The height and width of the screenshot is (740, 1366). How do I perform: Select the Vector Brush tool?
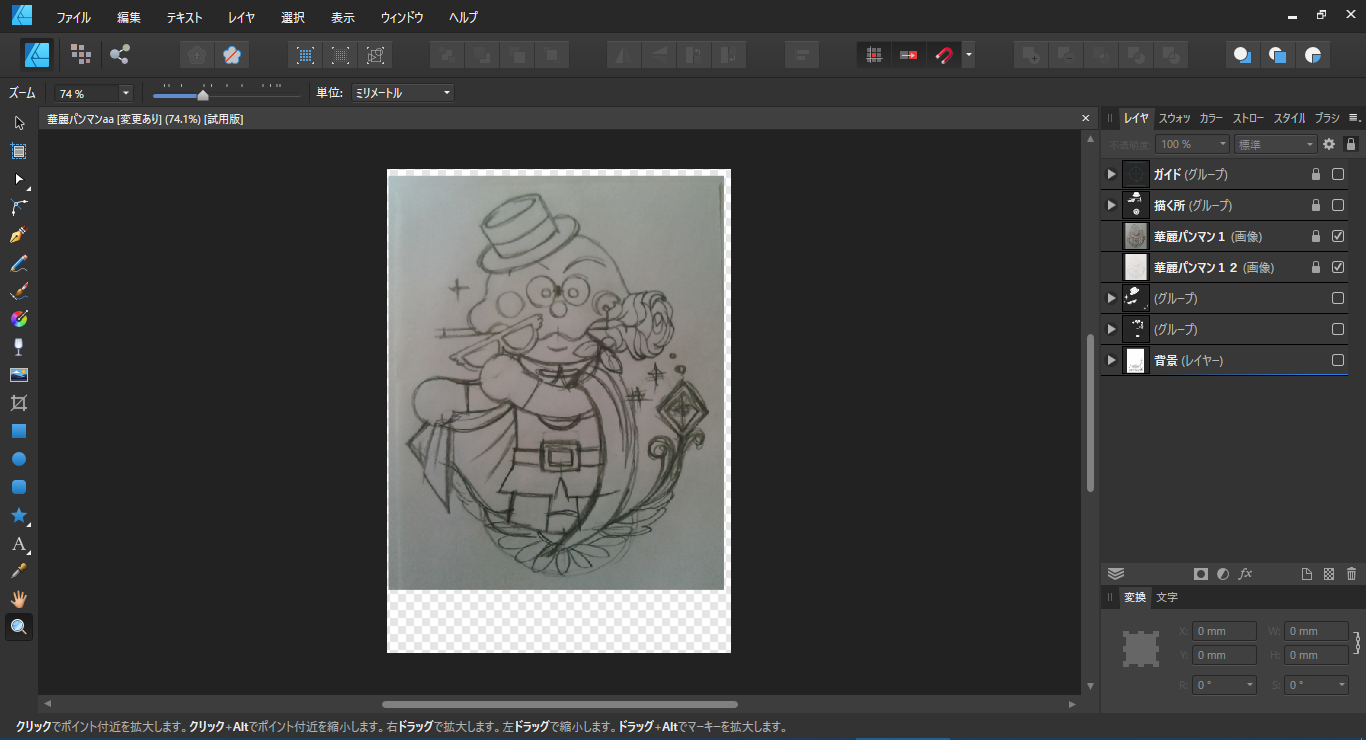coord(18,291)
